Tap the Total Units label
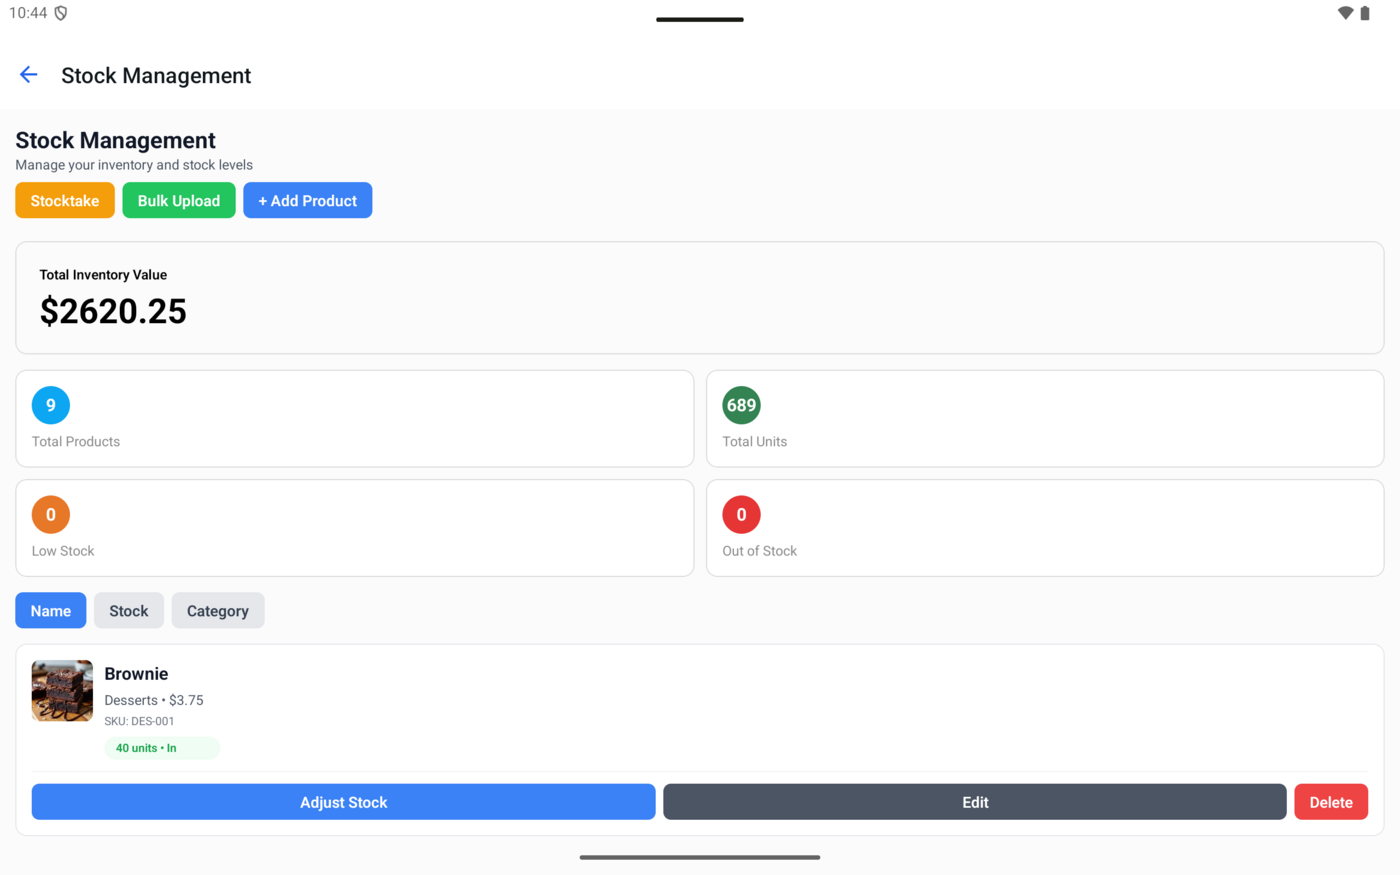 [755, 441]
